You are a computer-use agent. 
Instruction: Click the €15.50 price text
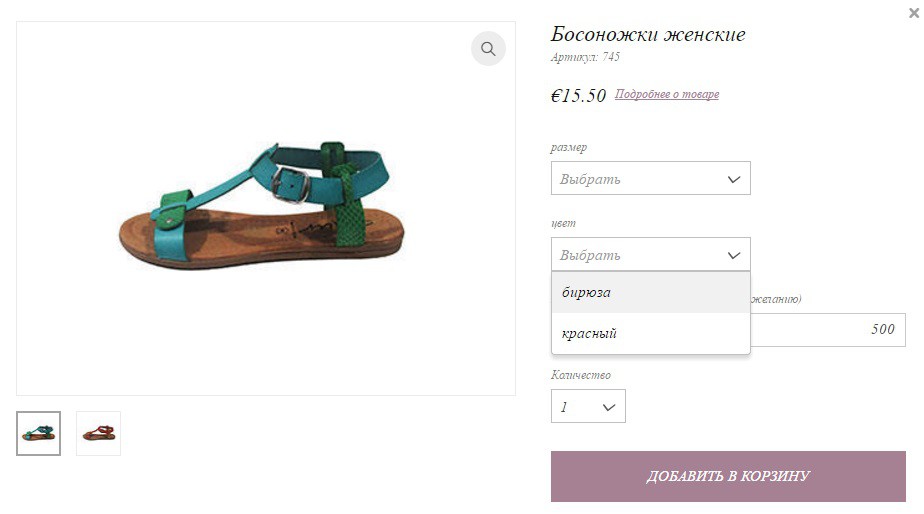click(x=578, y=95)
